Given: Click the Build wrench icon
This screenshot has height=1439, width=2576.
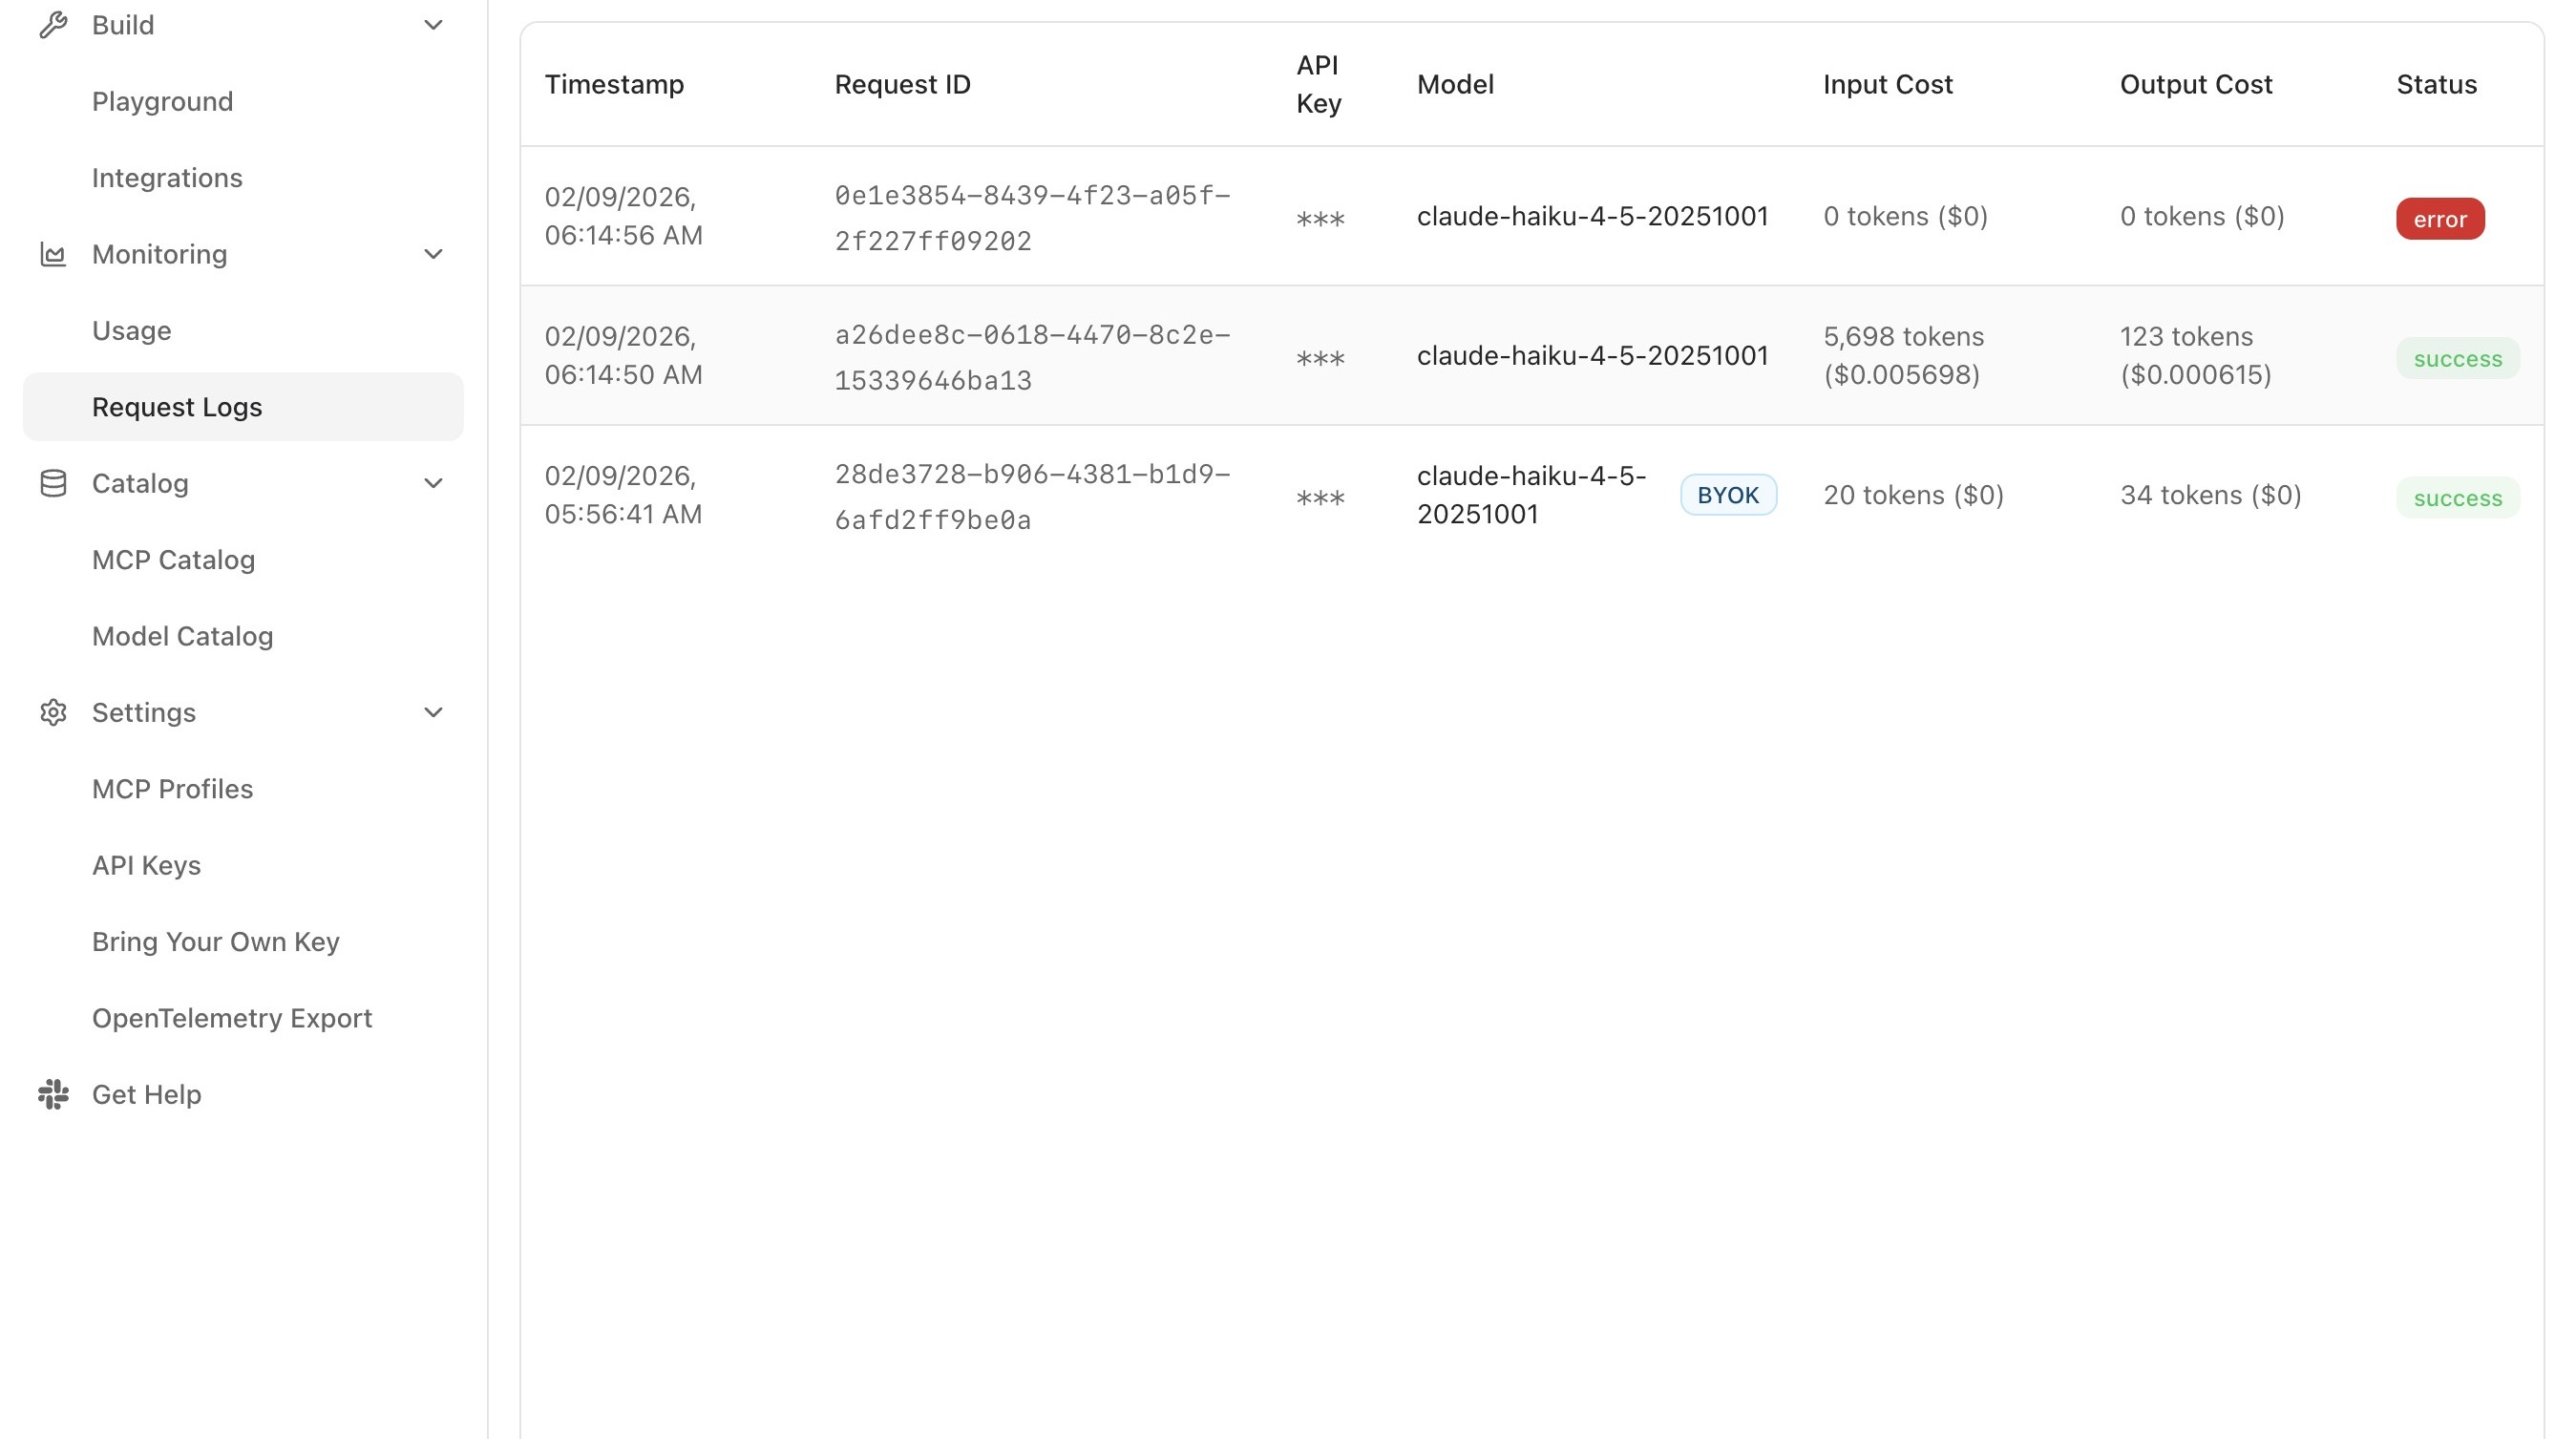Looking at the screenshot, I should [53, 25].
